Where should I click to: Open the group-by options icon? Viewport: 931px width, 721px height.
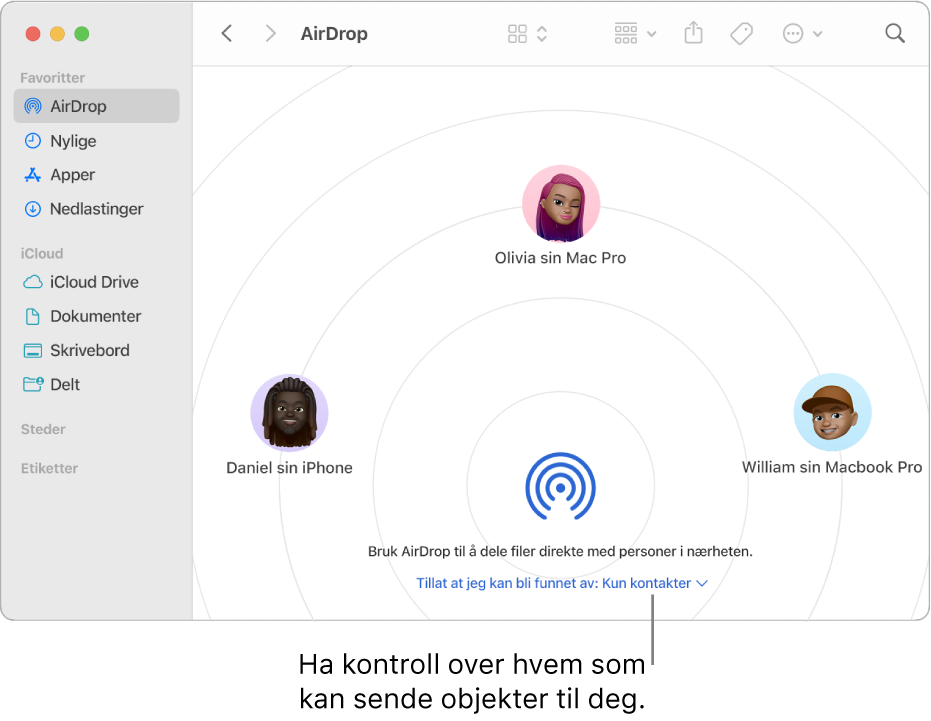click(626, 33)
